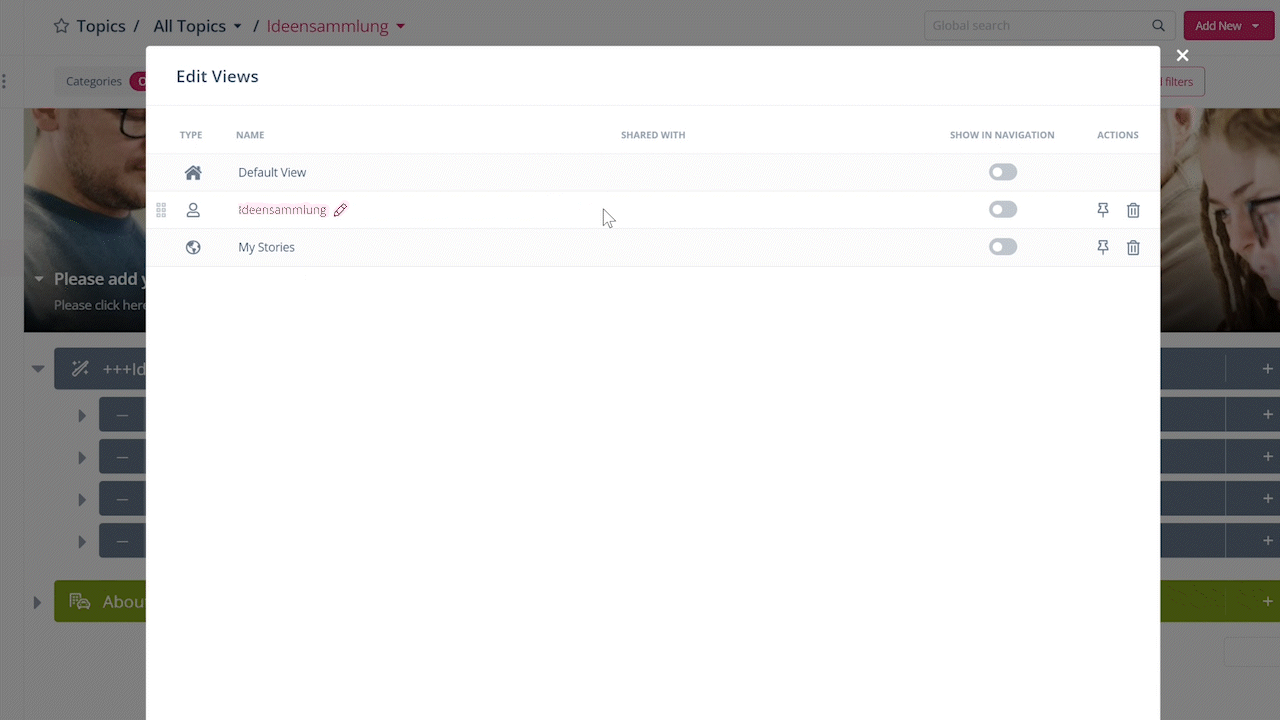Select the My Stories view name
This screenshot has width=1280, height=720.
pyautogui.click(x=266, y=247)
